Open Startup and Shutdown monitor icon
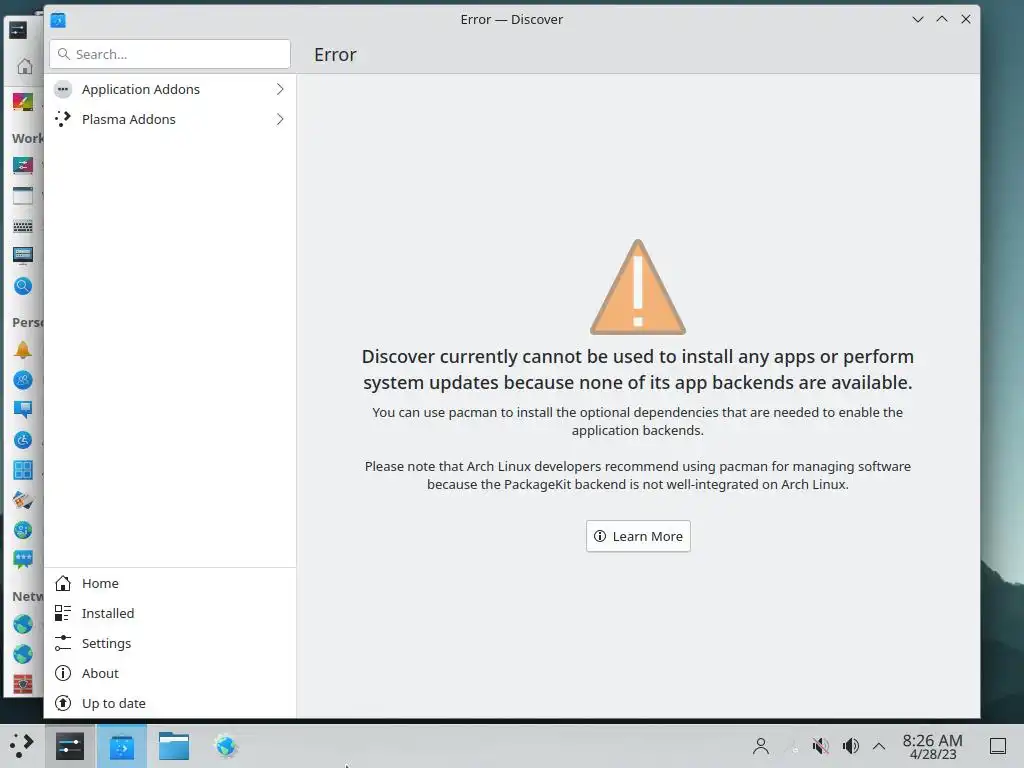This screenshot has height=768, width=1024. pos(23,255)
